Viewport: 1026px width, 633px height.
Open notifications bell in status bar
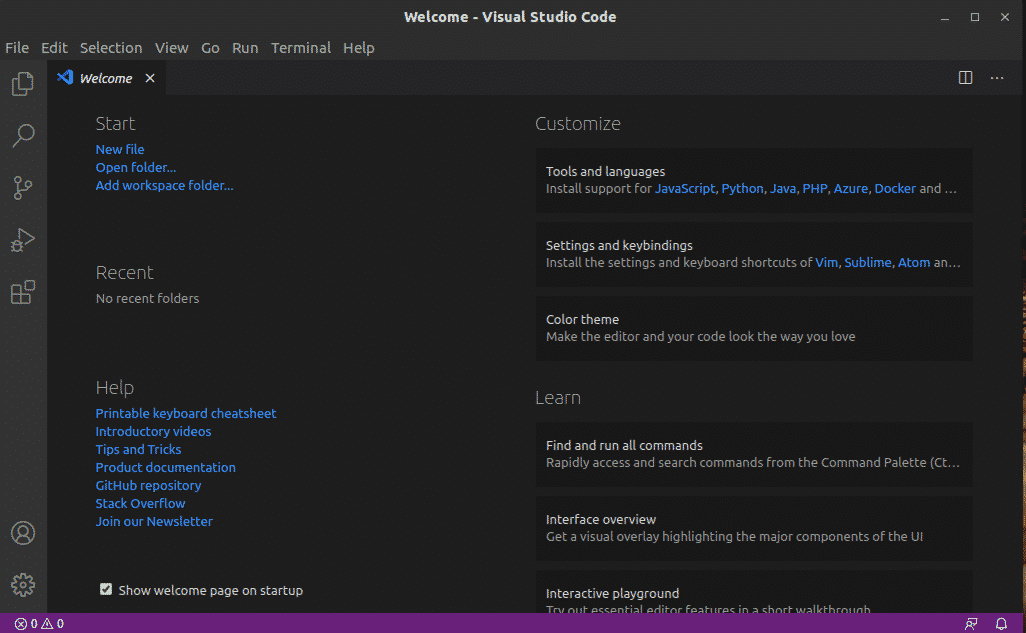click(x=1001, y=624)
